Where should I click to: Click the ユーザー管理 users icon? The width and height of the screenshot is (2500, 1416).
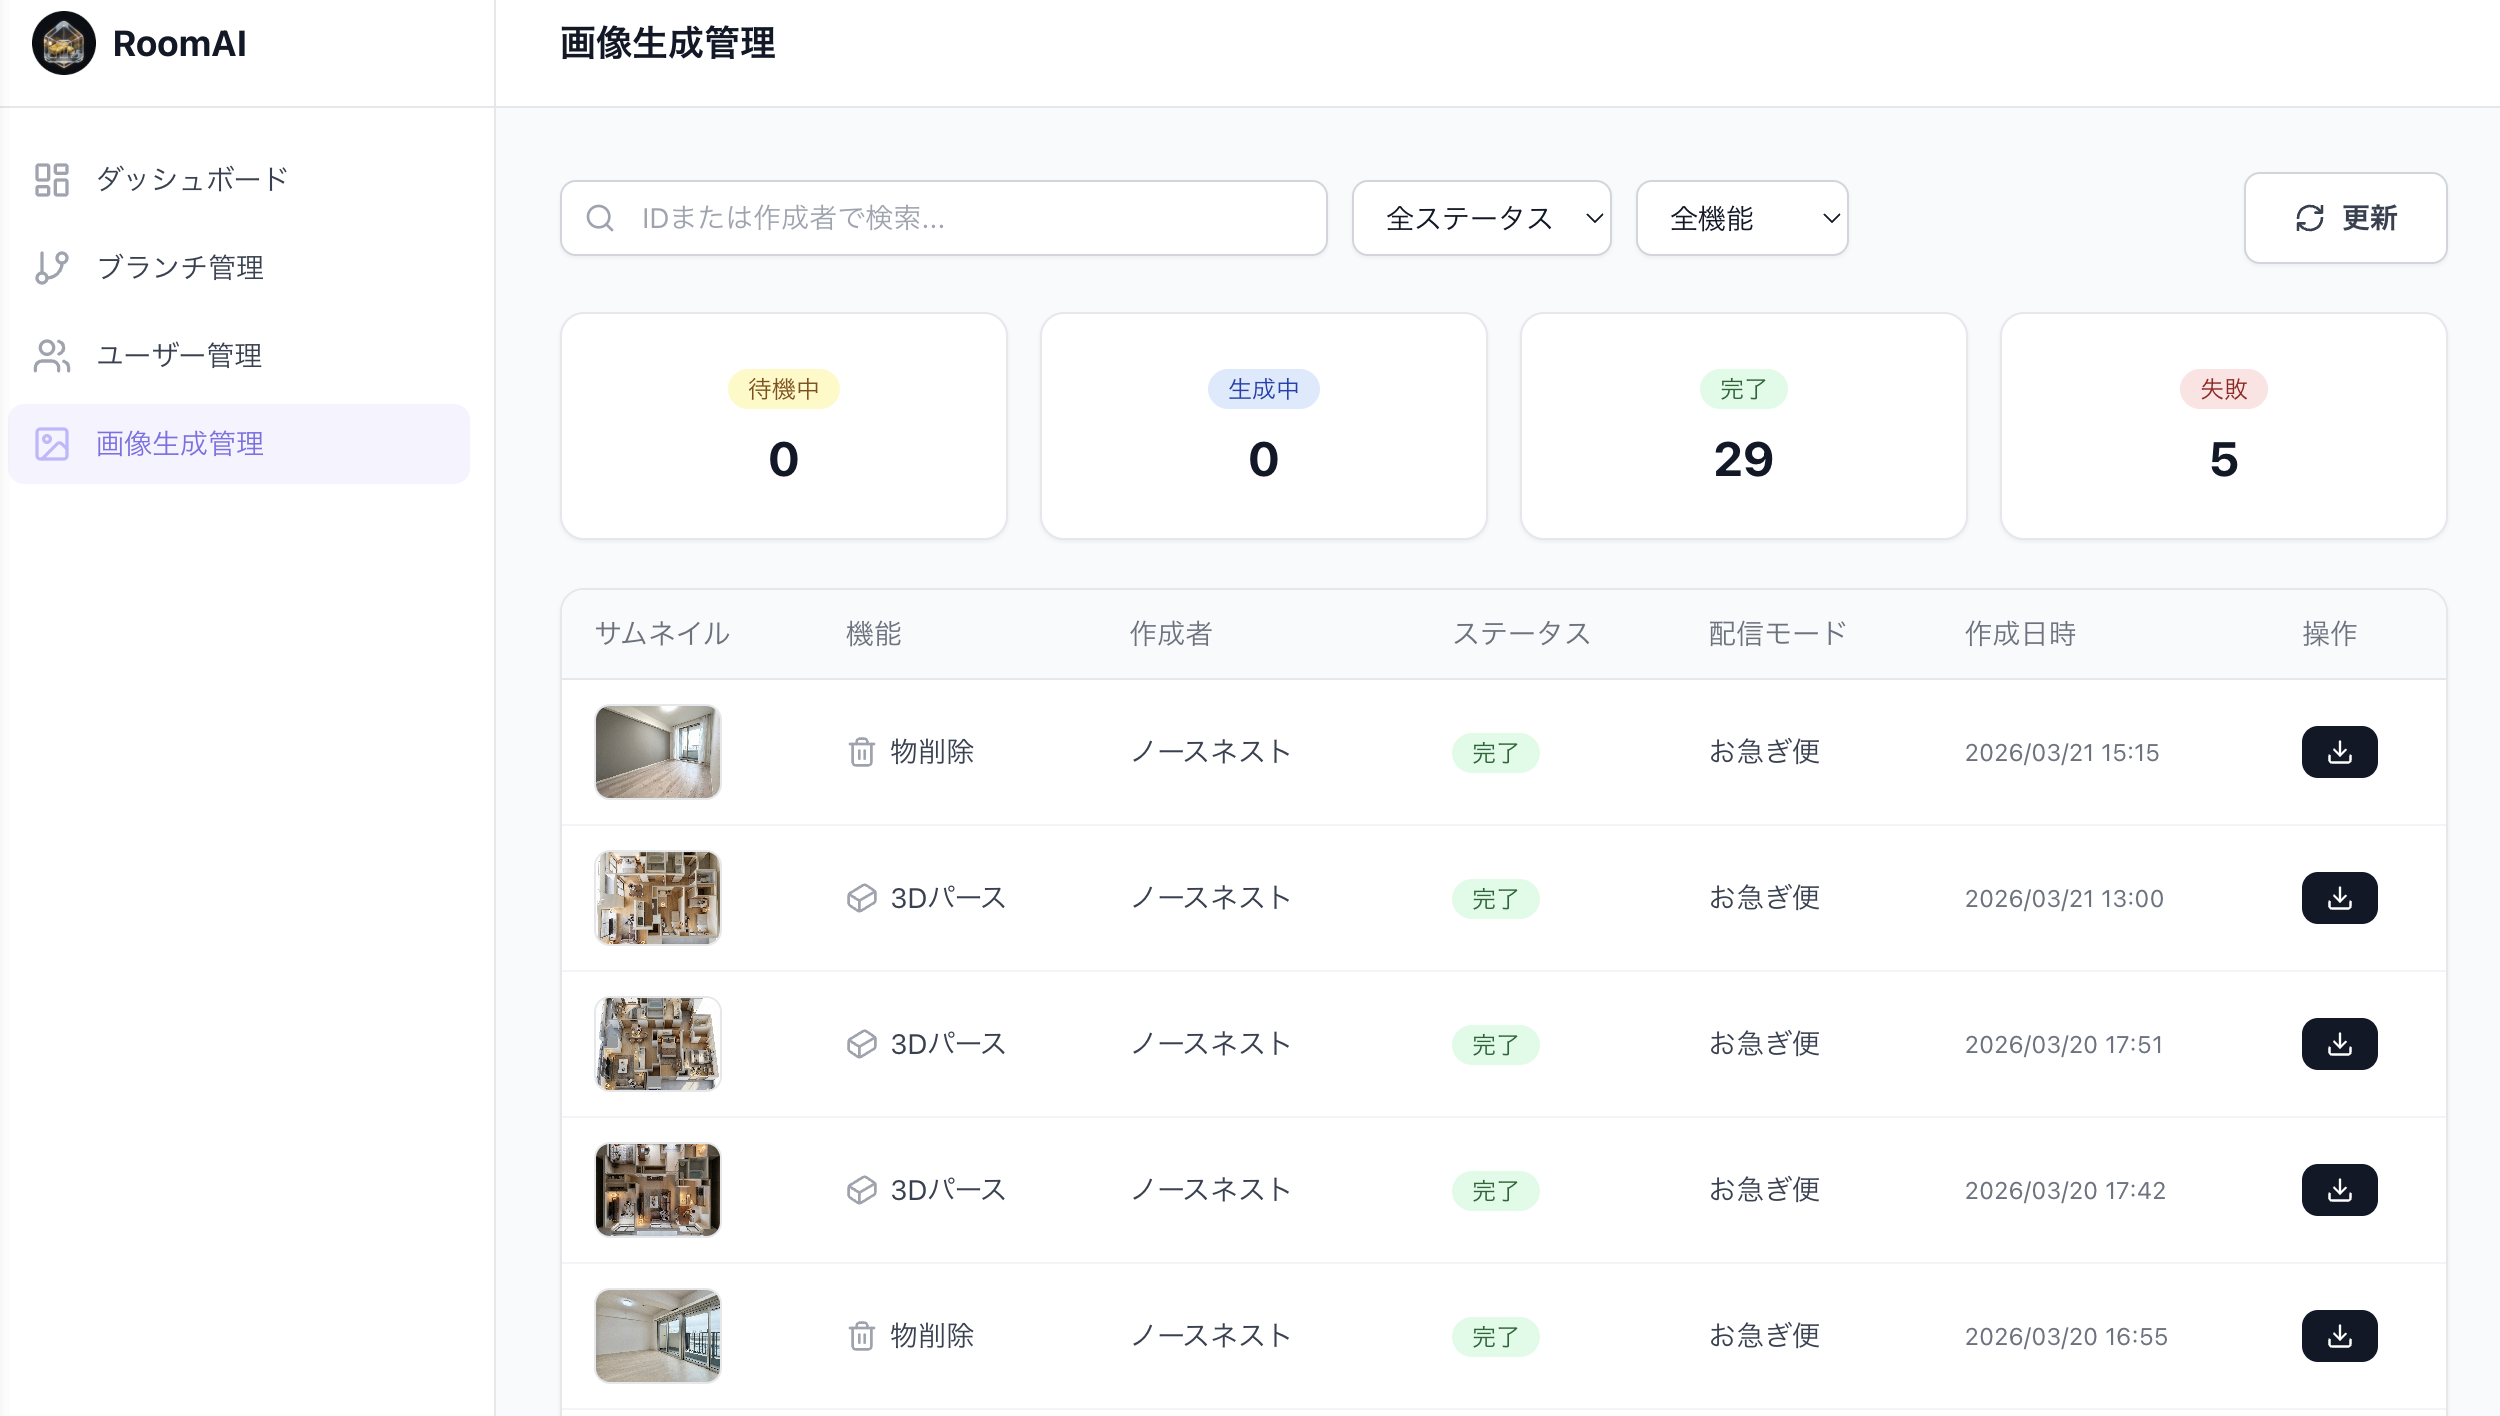(x=51, y=355)
